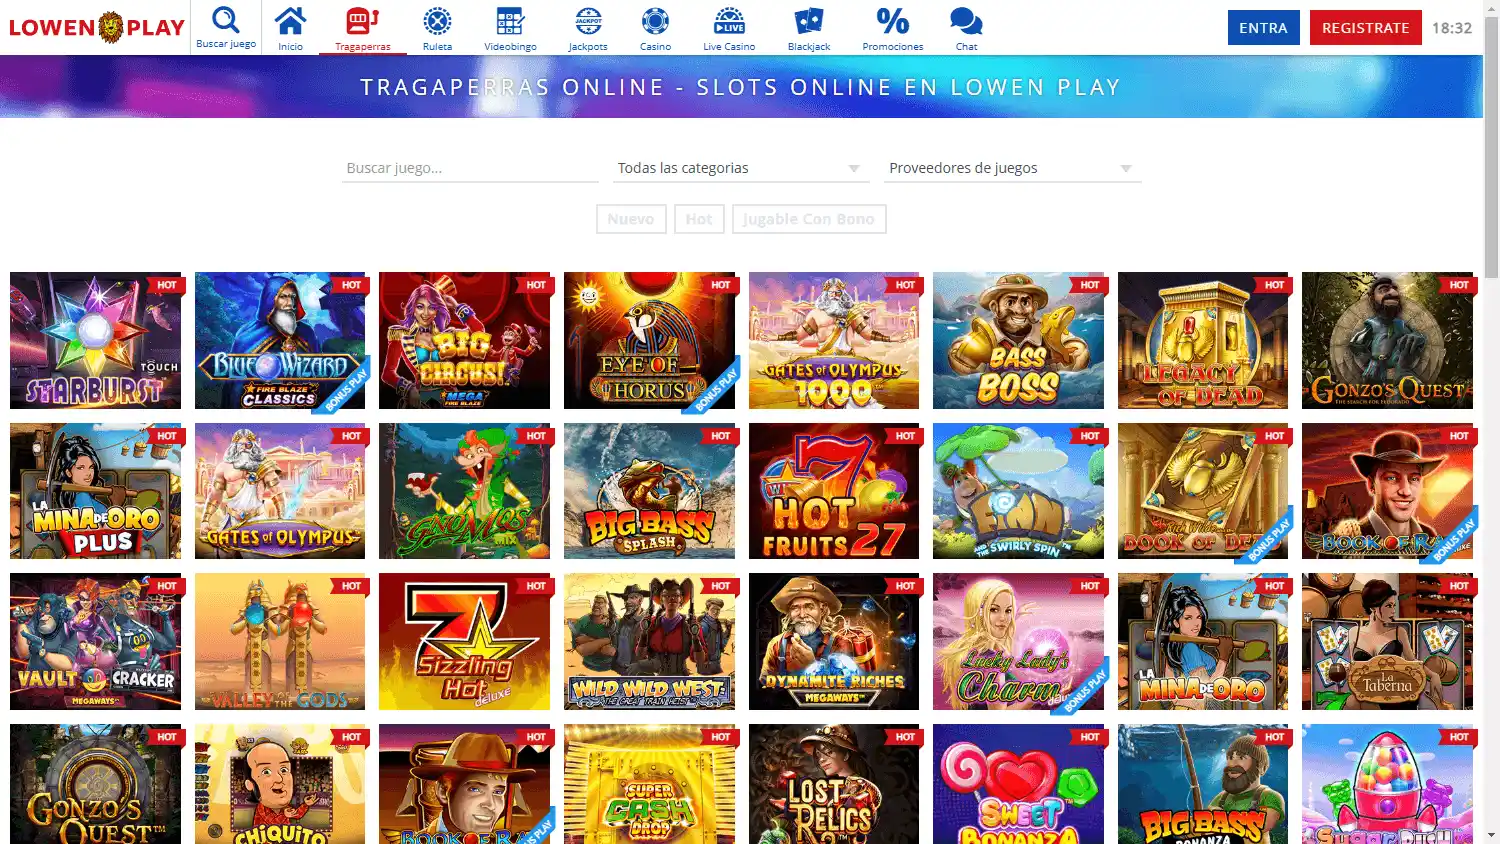Open the Blue Wizard game thumbnail

[x=280, y=341]
